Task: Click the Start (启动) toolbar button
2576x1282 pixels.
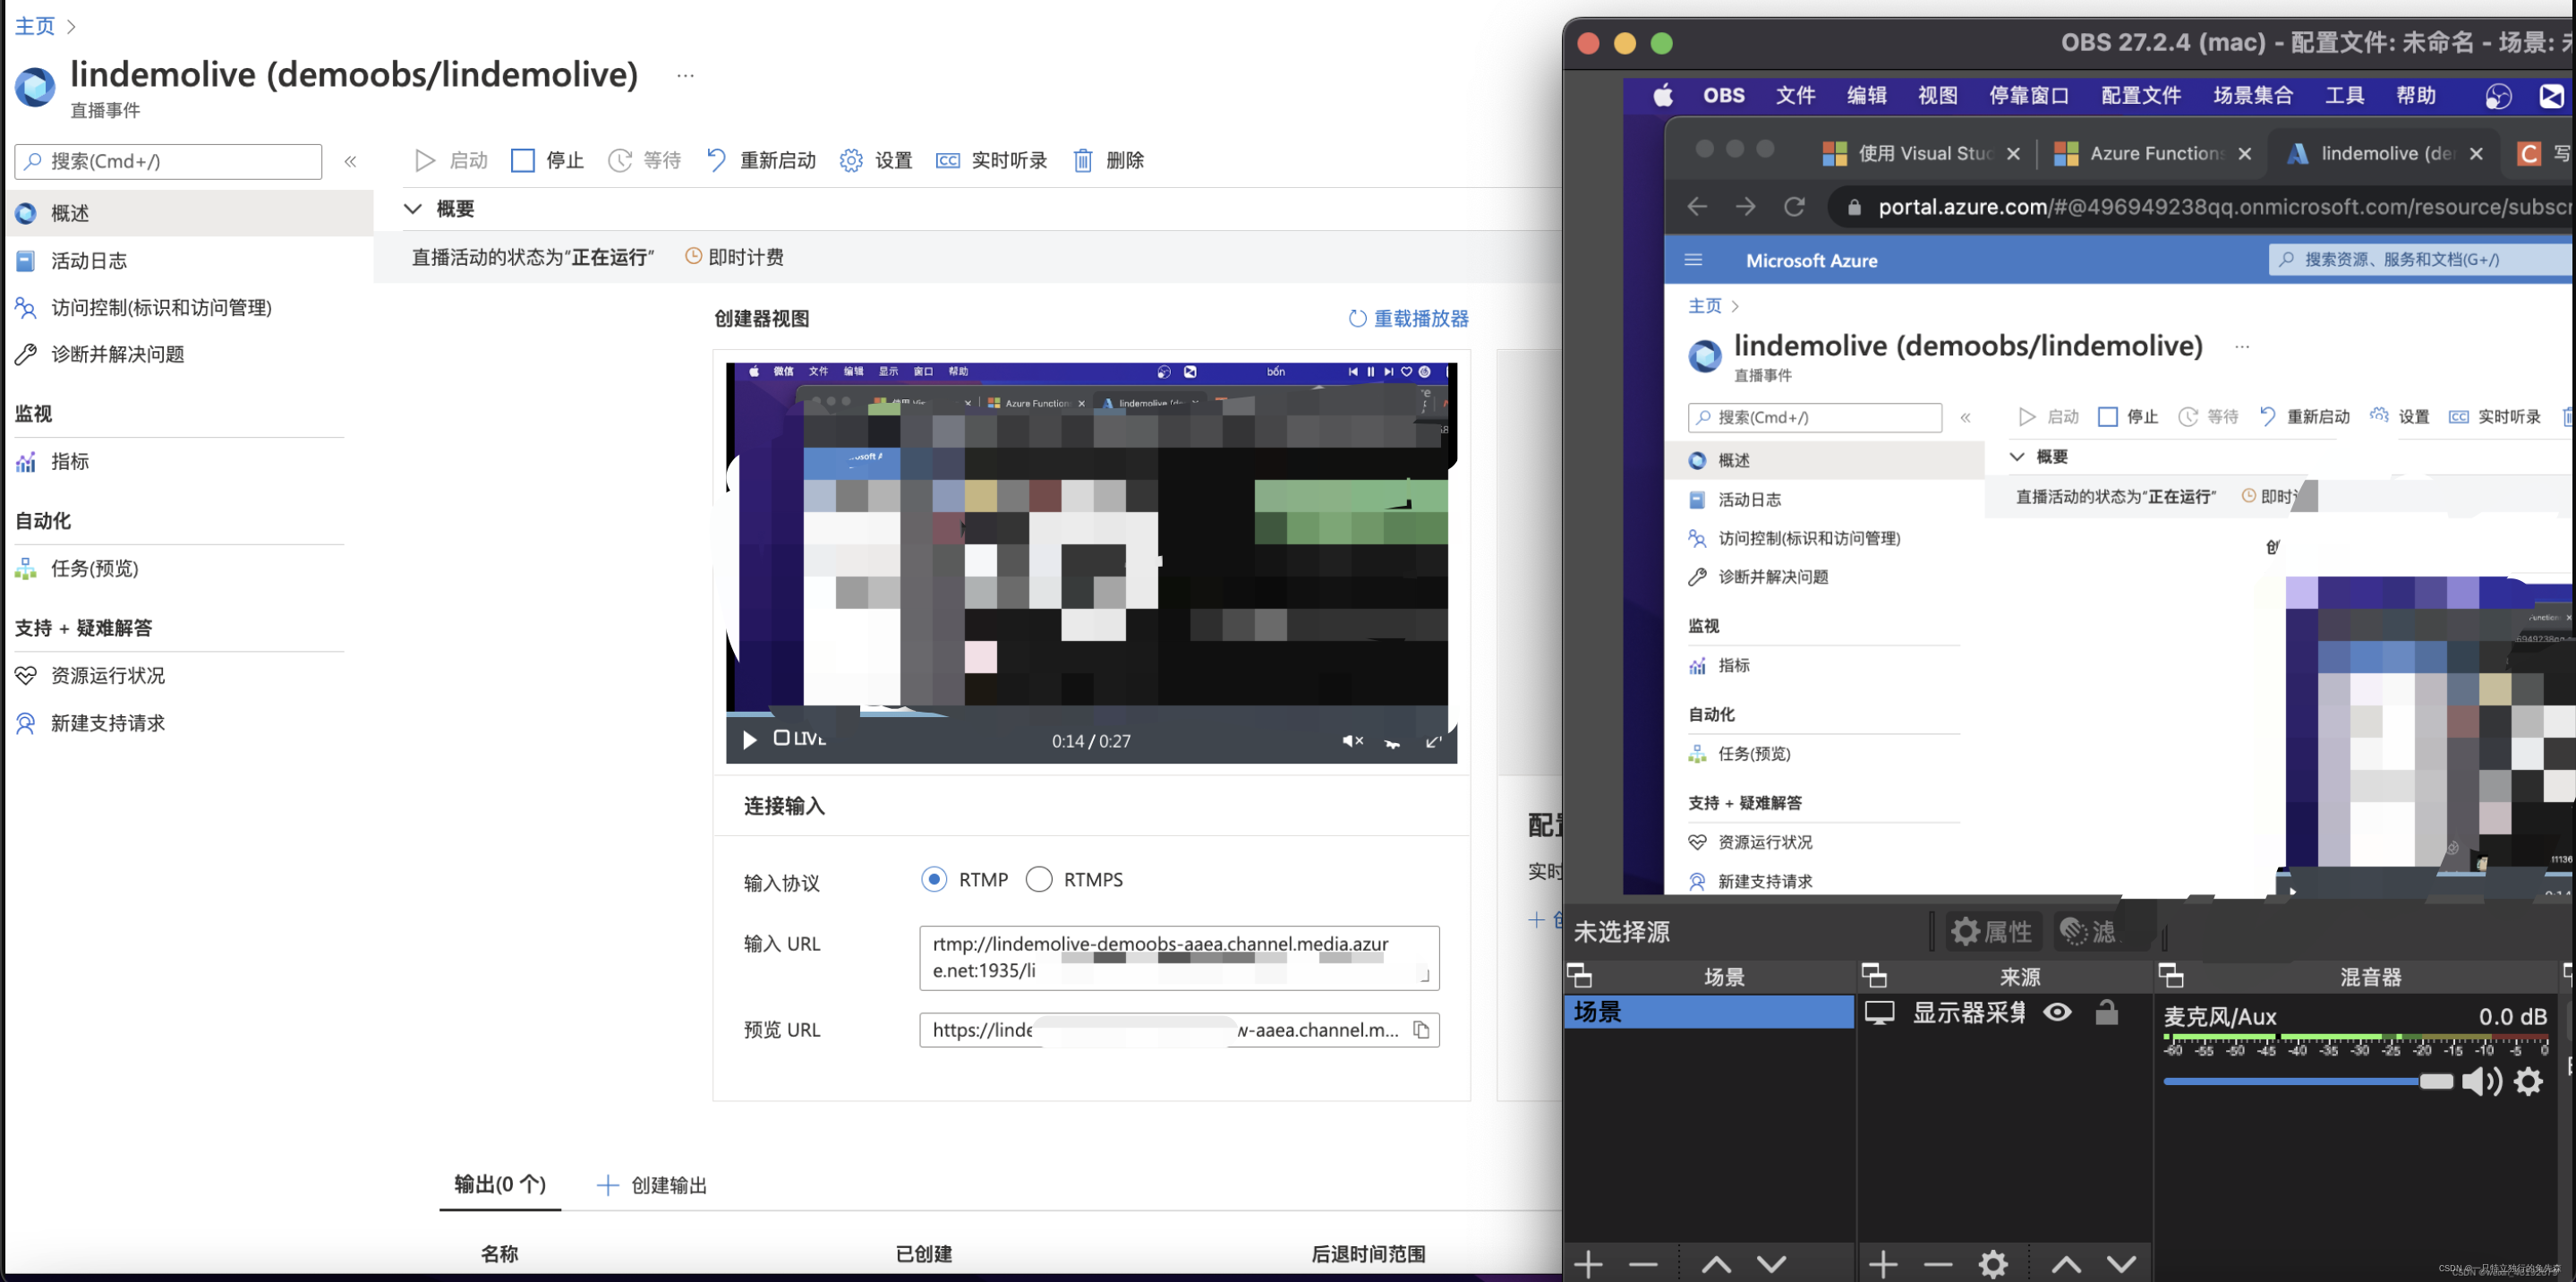Action: [451, 160]
